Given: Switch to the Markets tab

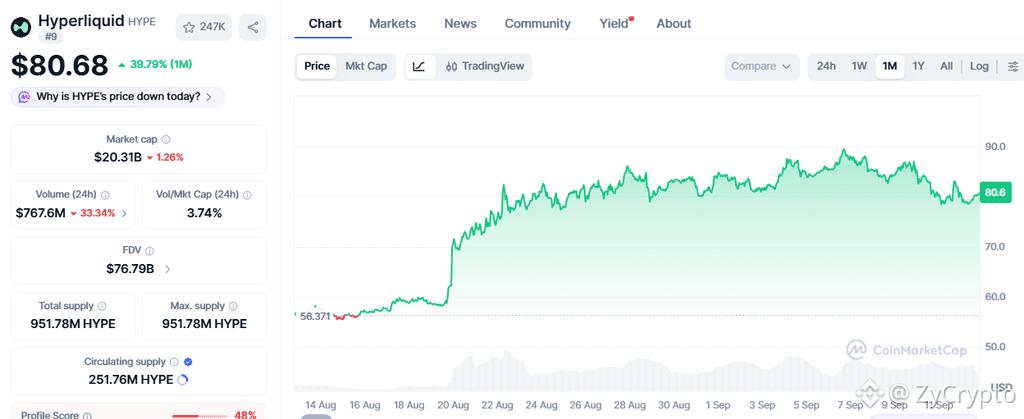Looking at the screenshot, I should pyautogui.click(x=392, y=23).
